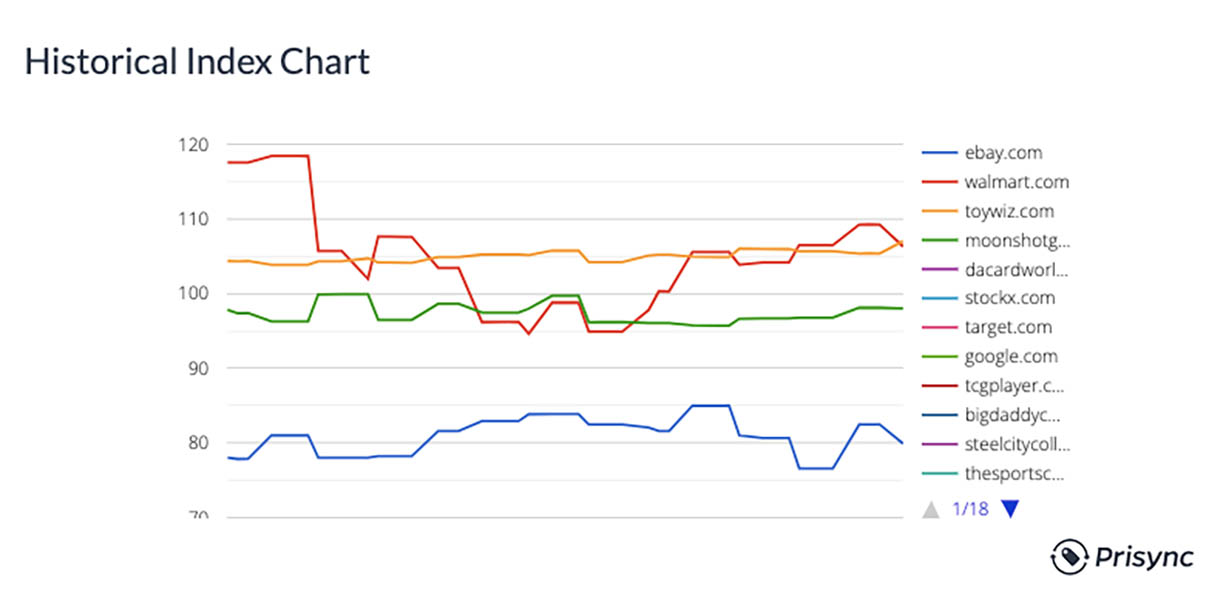Screen dimensions: 1206x591
Task: Toggle steelcitycoll... series
Action: [1016, 444]
